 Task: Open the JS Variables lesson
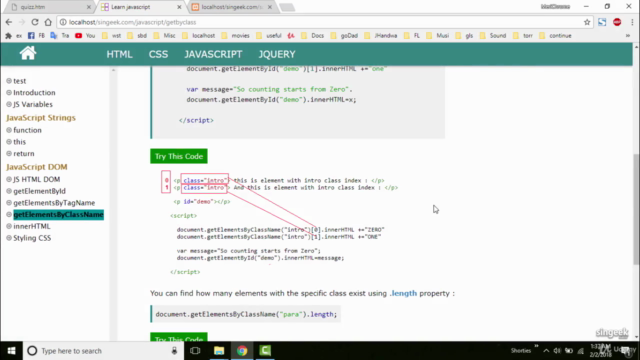pyautogui.click(x=33, y=104)
